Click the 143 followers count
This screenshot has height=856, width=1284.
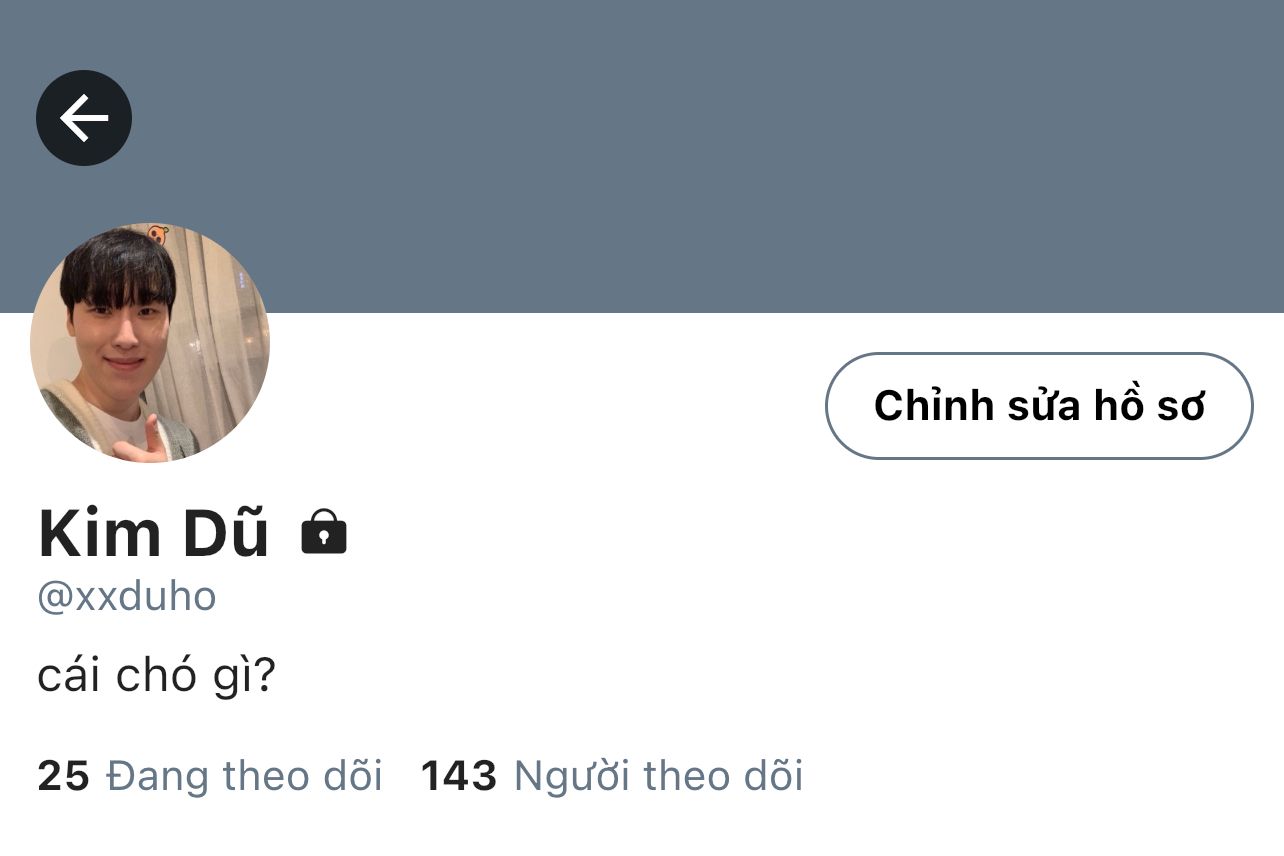click(459, 776)
